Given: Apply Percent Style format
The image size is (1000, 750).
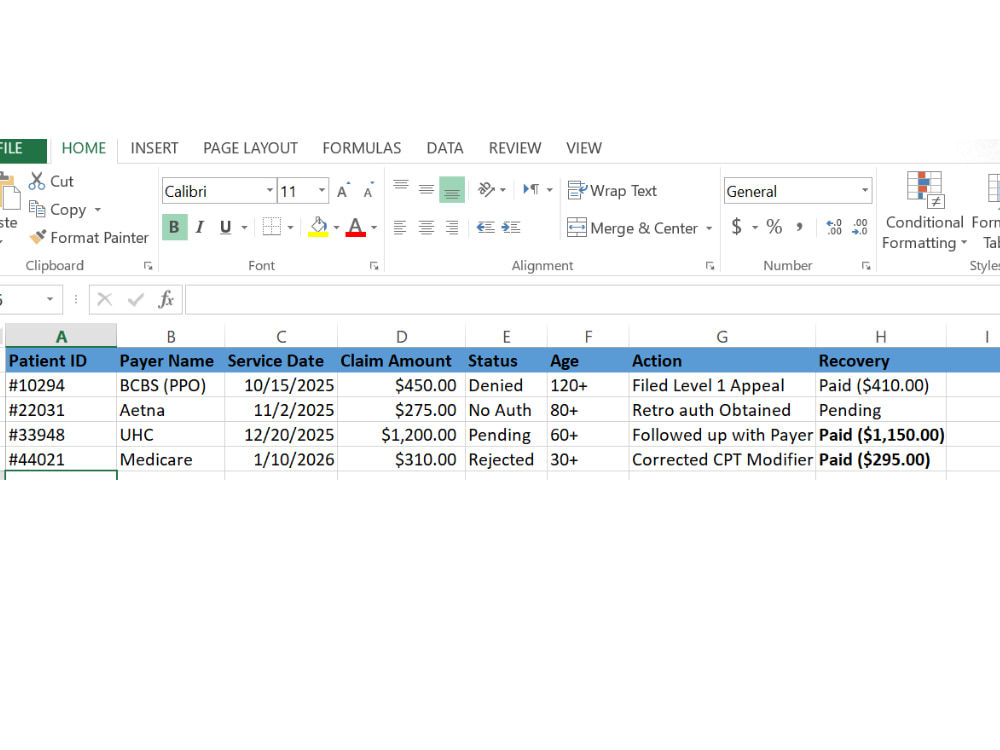Looking at the screenshot, I should pyautogui.click(x=774, y=227).
